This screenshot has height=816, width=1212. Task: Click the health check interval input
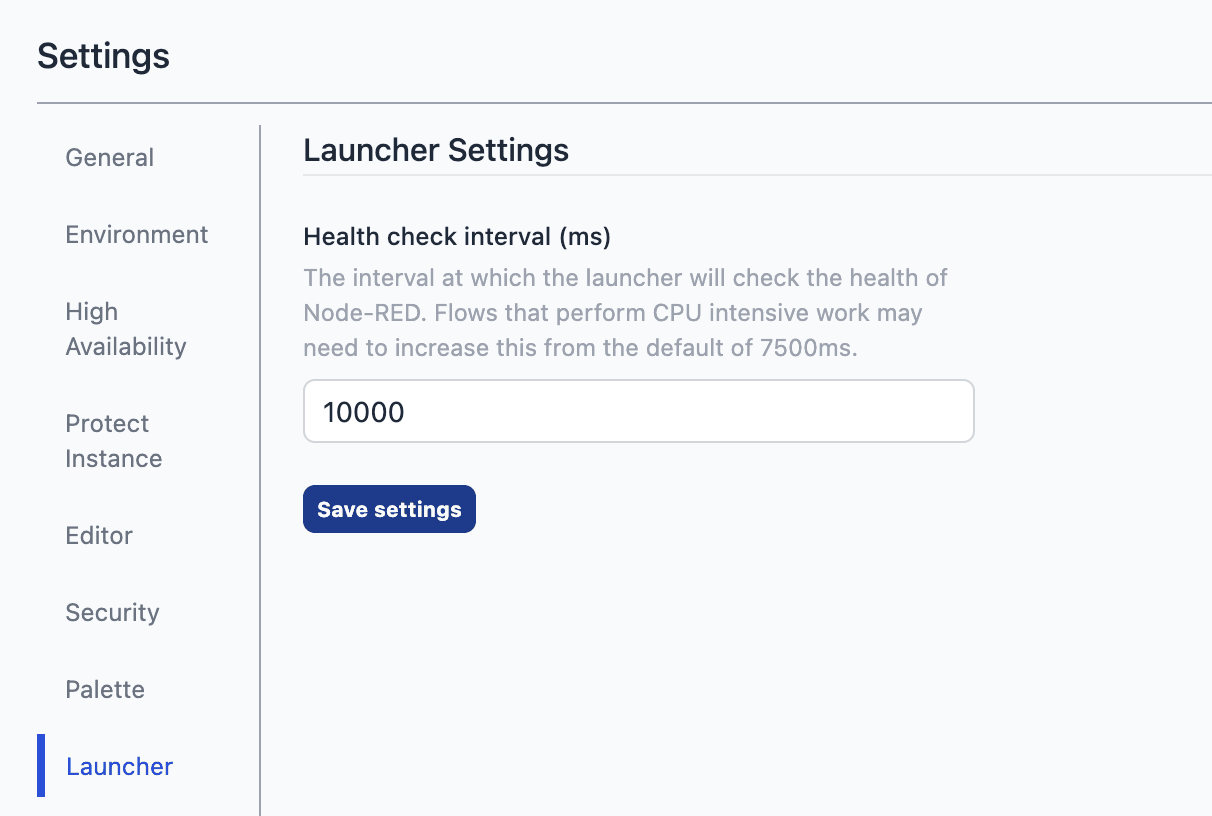pyautogui.click(x=638, y=411)
